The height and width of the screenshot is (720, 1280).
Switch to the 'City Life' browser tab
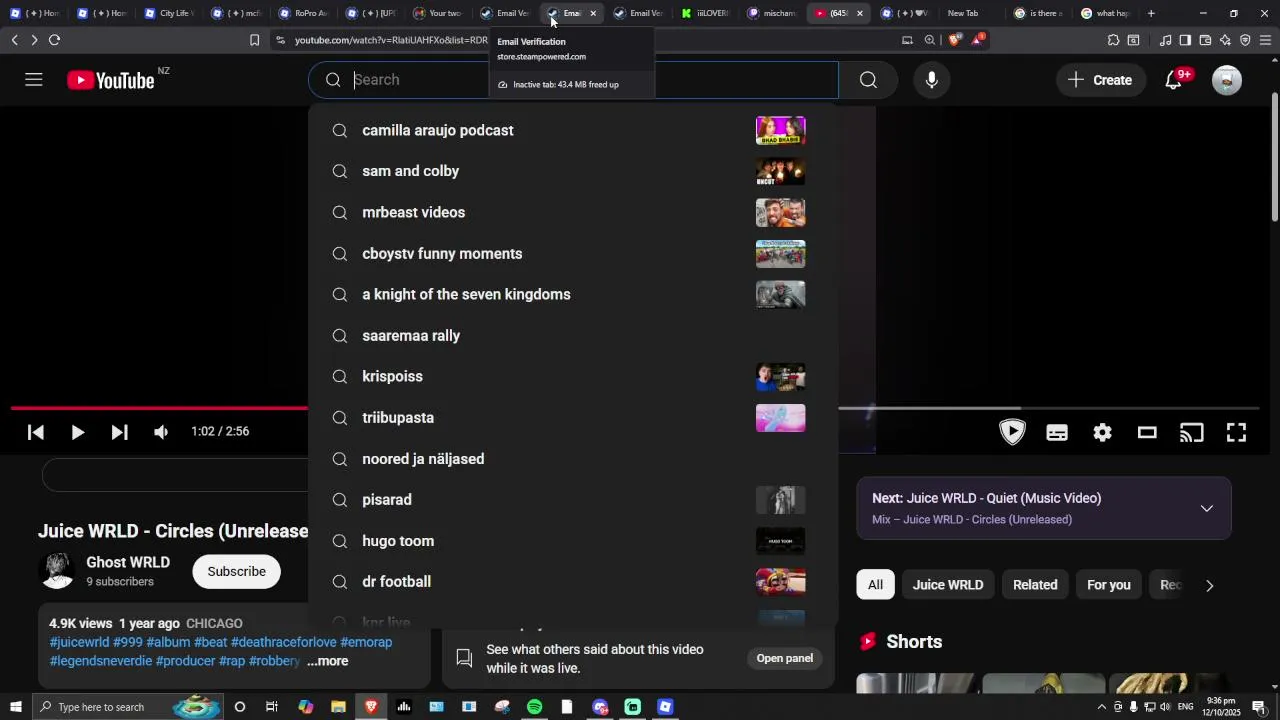coord(169,13)
